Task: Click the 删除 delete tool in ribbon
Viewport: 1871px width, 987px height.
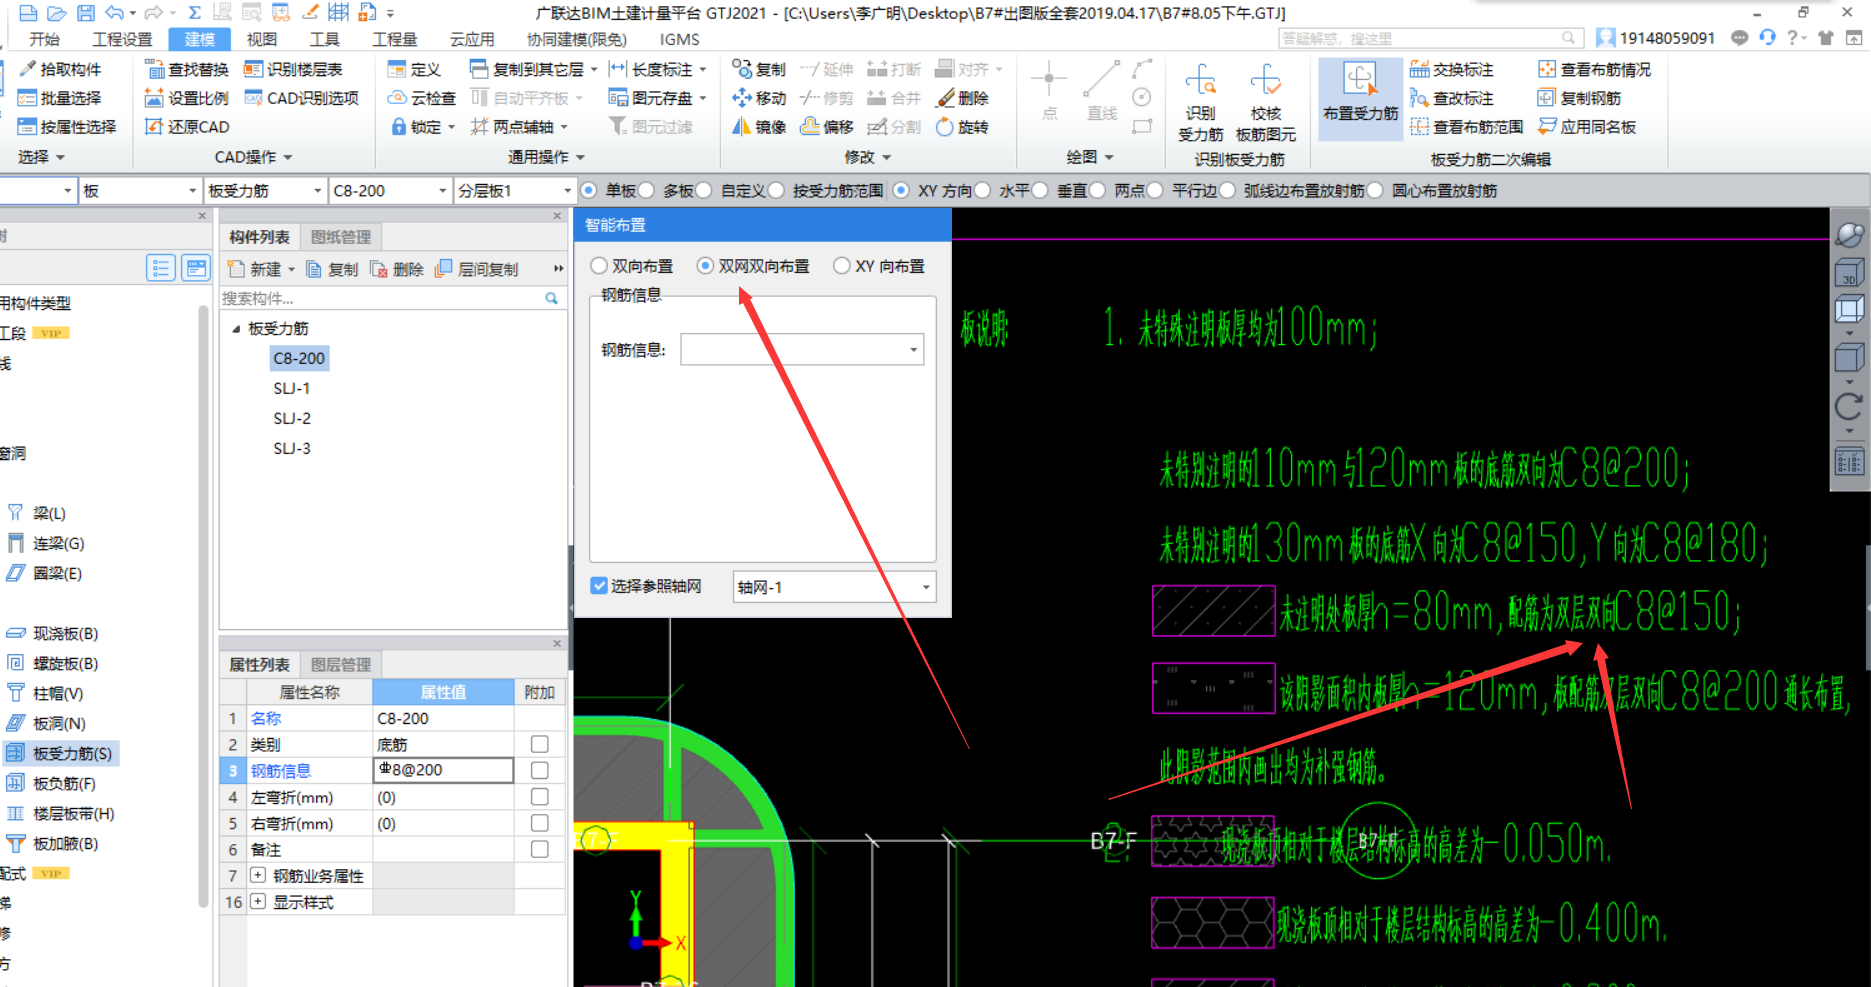Action: pos(962,98)
